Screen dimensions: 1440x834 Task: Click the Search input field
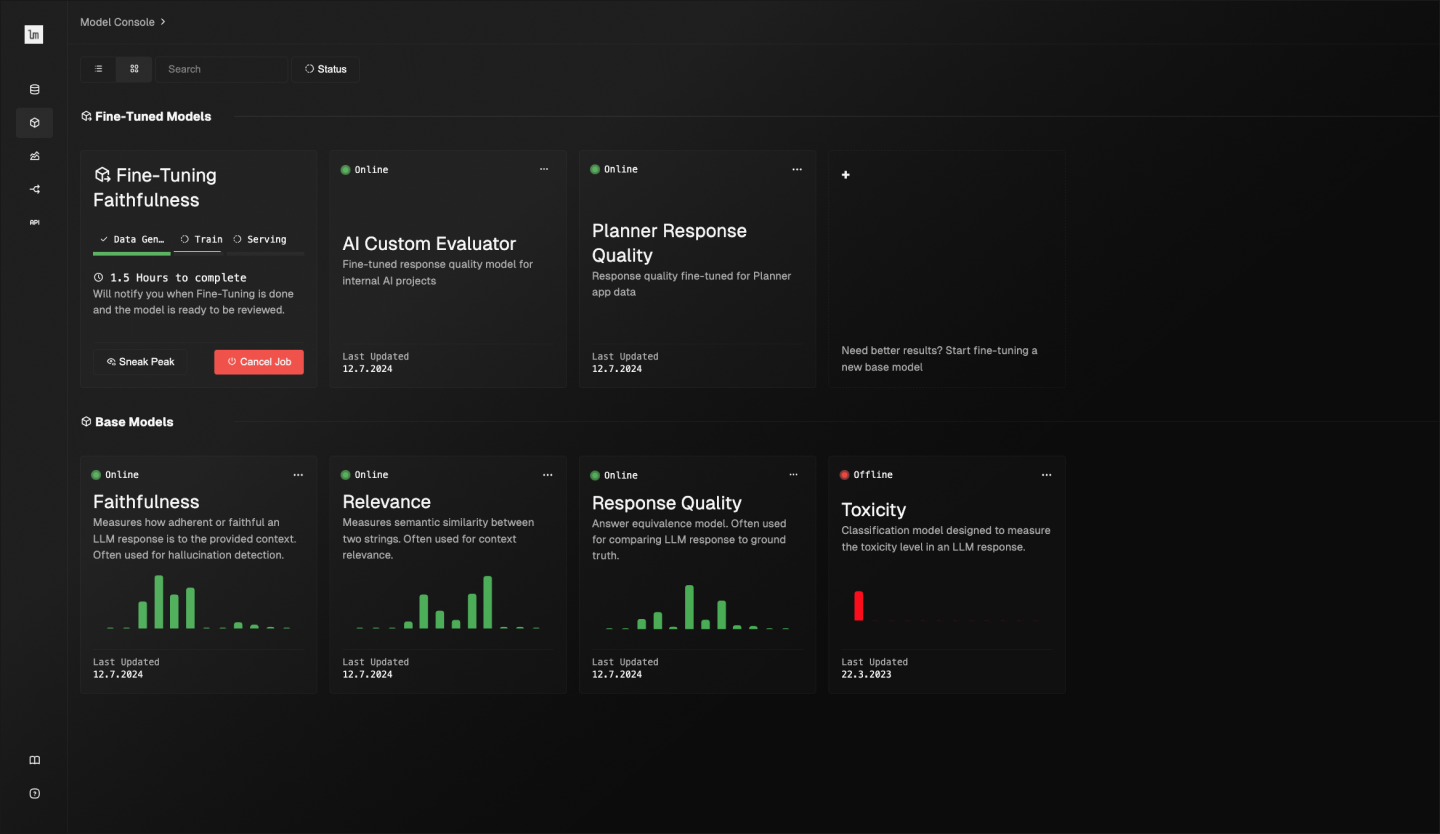pos(221,69)
